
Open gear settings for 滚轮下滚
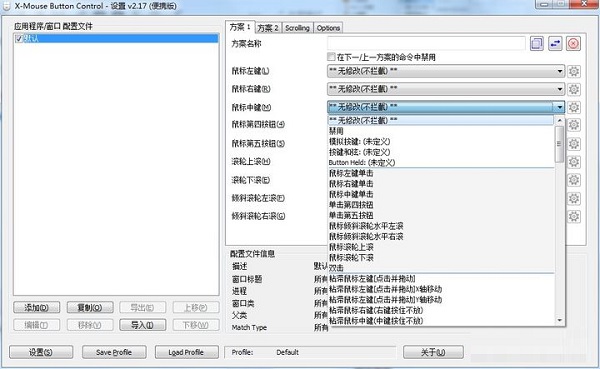[x=574, y=180]
